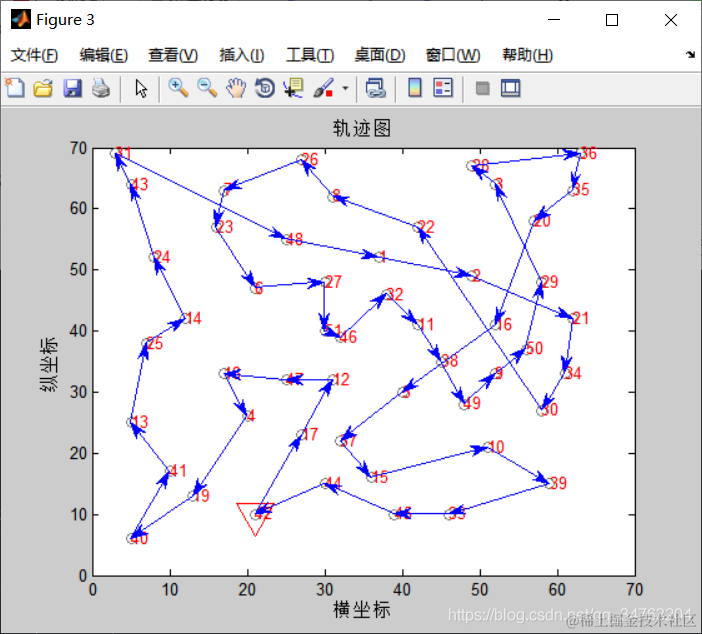Viewport: 702px width, 634px height.
Task: Insert a legend via the toolbar icon
Action: coord(443,88)
